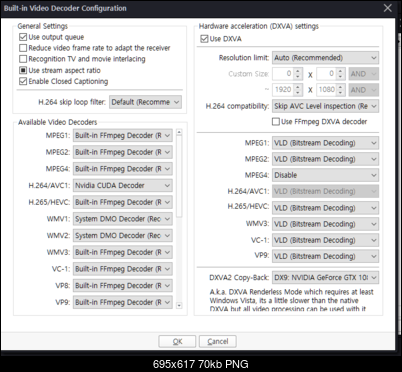
Task: Open H.265/HEVC available decoder dropdown
Action: point(123,202)
